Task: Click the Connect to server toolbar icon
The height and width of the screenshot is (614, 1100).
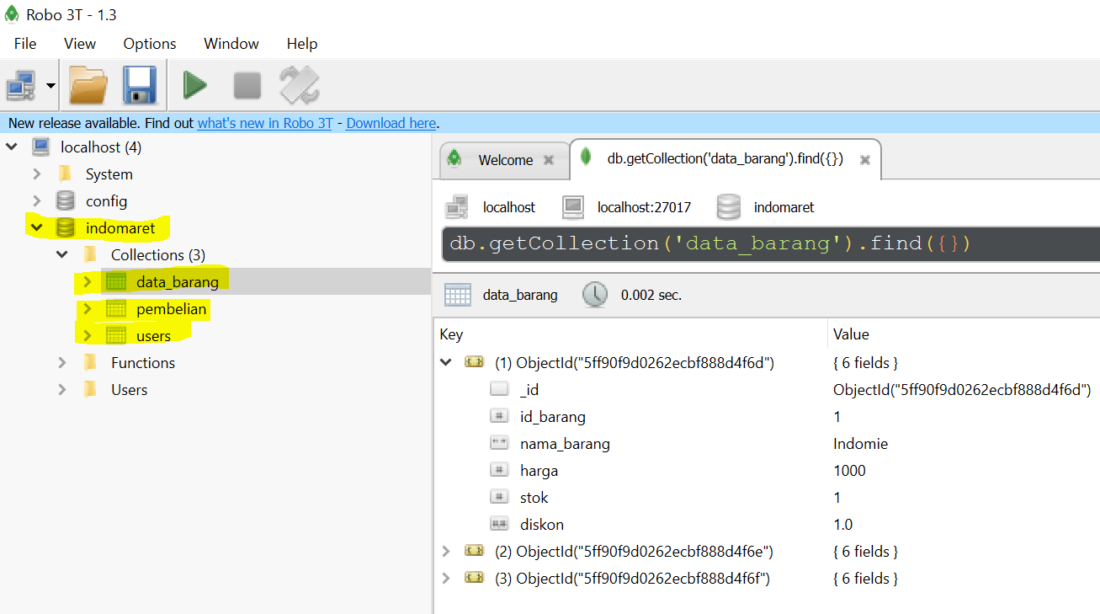Action: (20, 86)
